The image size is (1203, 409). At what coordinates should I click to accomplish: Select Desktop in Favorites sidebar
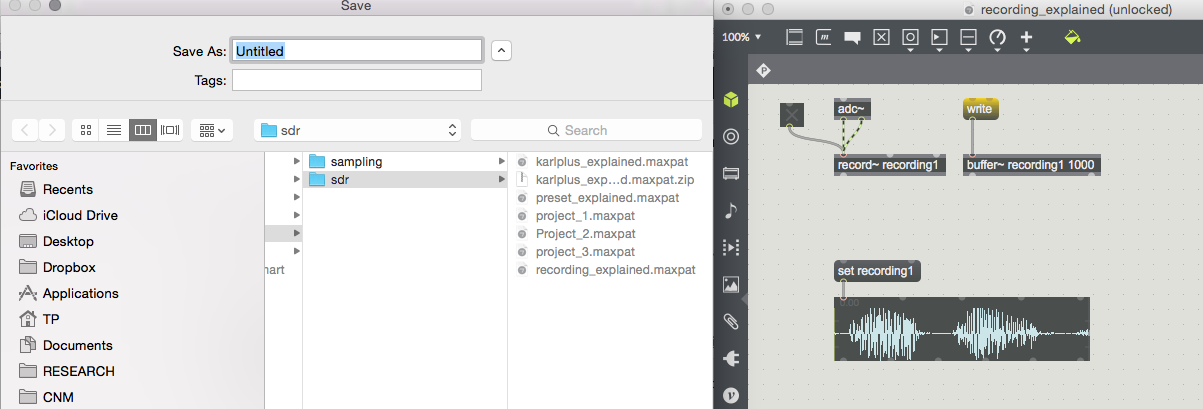(68, 241)
